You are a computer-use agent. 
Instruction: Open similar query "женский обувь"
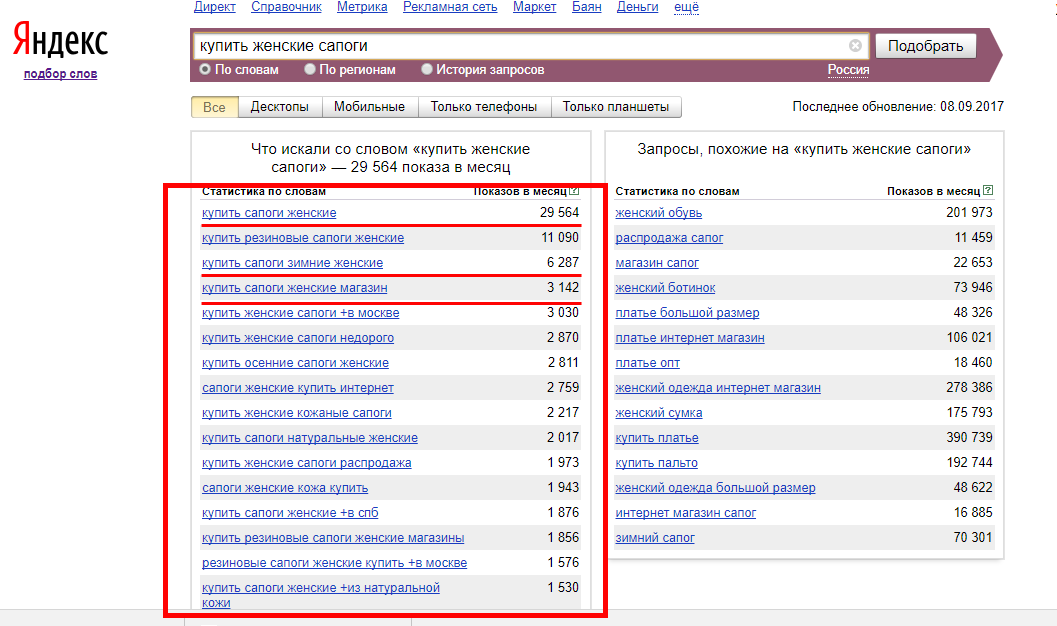(659, 213)
